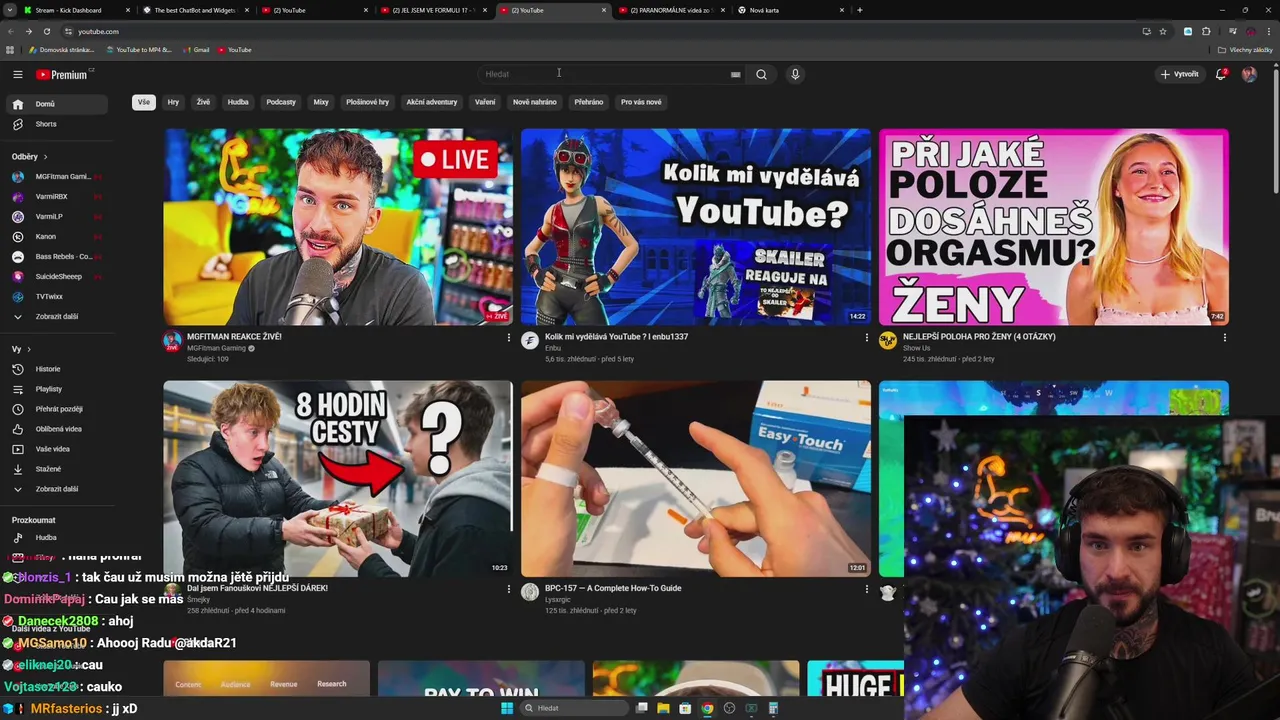The height and width of the screenshot is (720, 1280).
Task: Expand Zobrazit další under Vy section
Action: [x=56, y=489]
